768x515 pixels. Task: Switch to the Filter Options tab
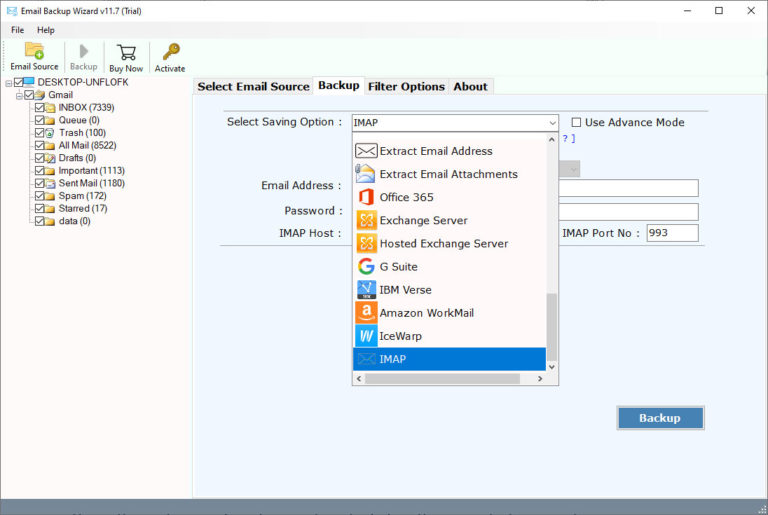pos(406,87)
